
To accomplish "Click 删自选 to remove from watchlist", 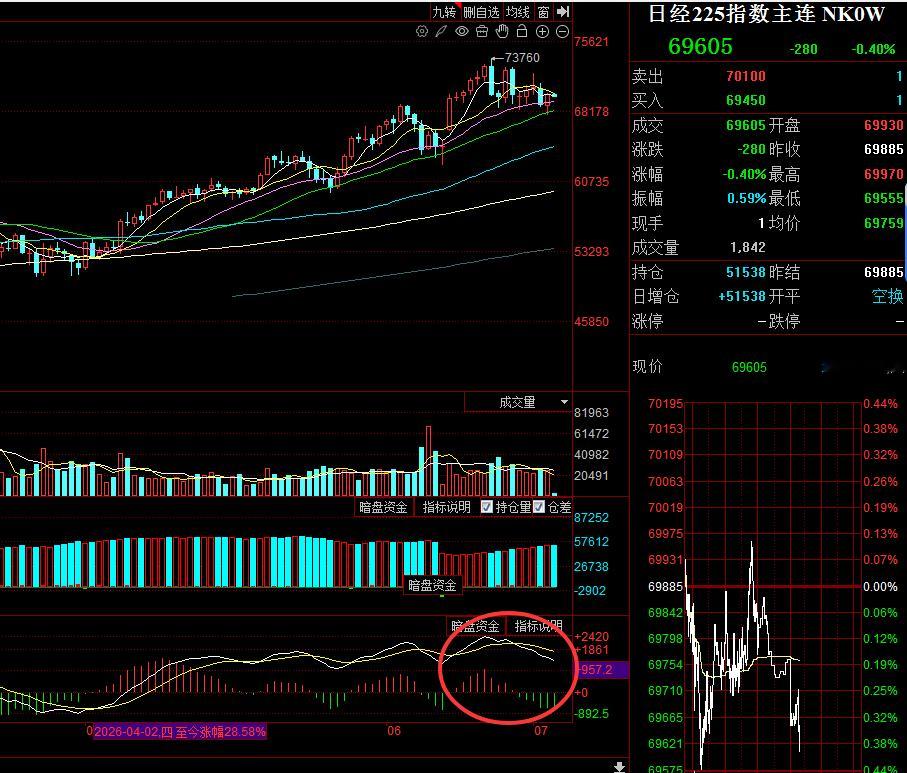I will click(481, 12).
